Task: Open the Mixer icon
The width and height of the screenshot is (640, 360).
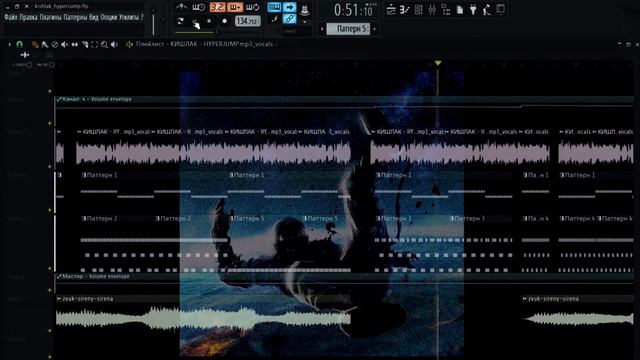Action: pyautogui.click(x=432, y=10)
